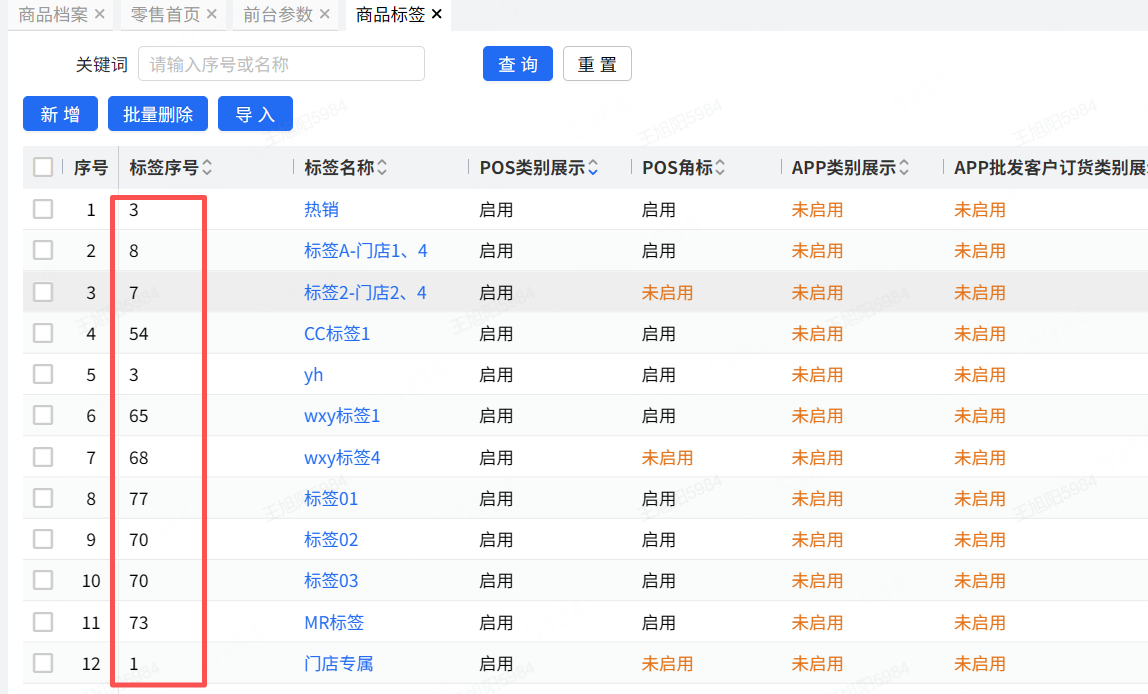Image resolution: width=1148 pixels, height=694 pixels.
Task: Click tag number 65 cell
Action: pos(138,416)
